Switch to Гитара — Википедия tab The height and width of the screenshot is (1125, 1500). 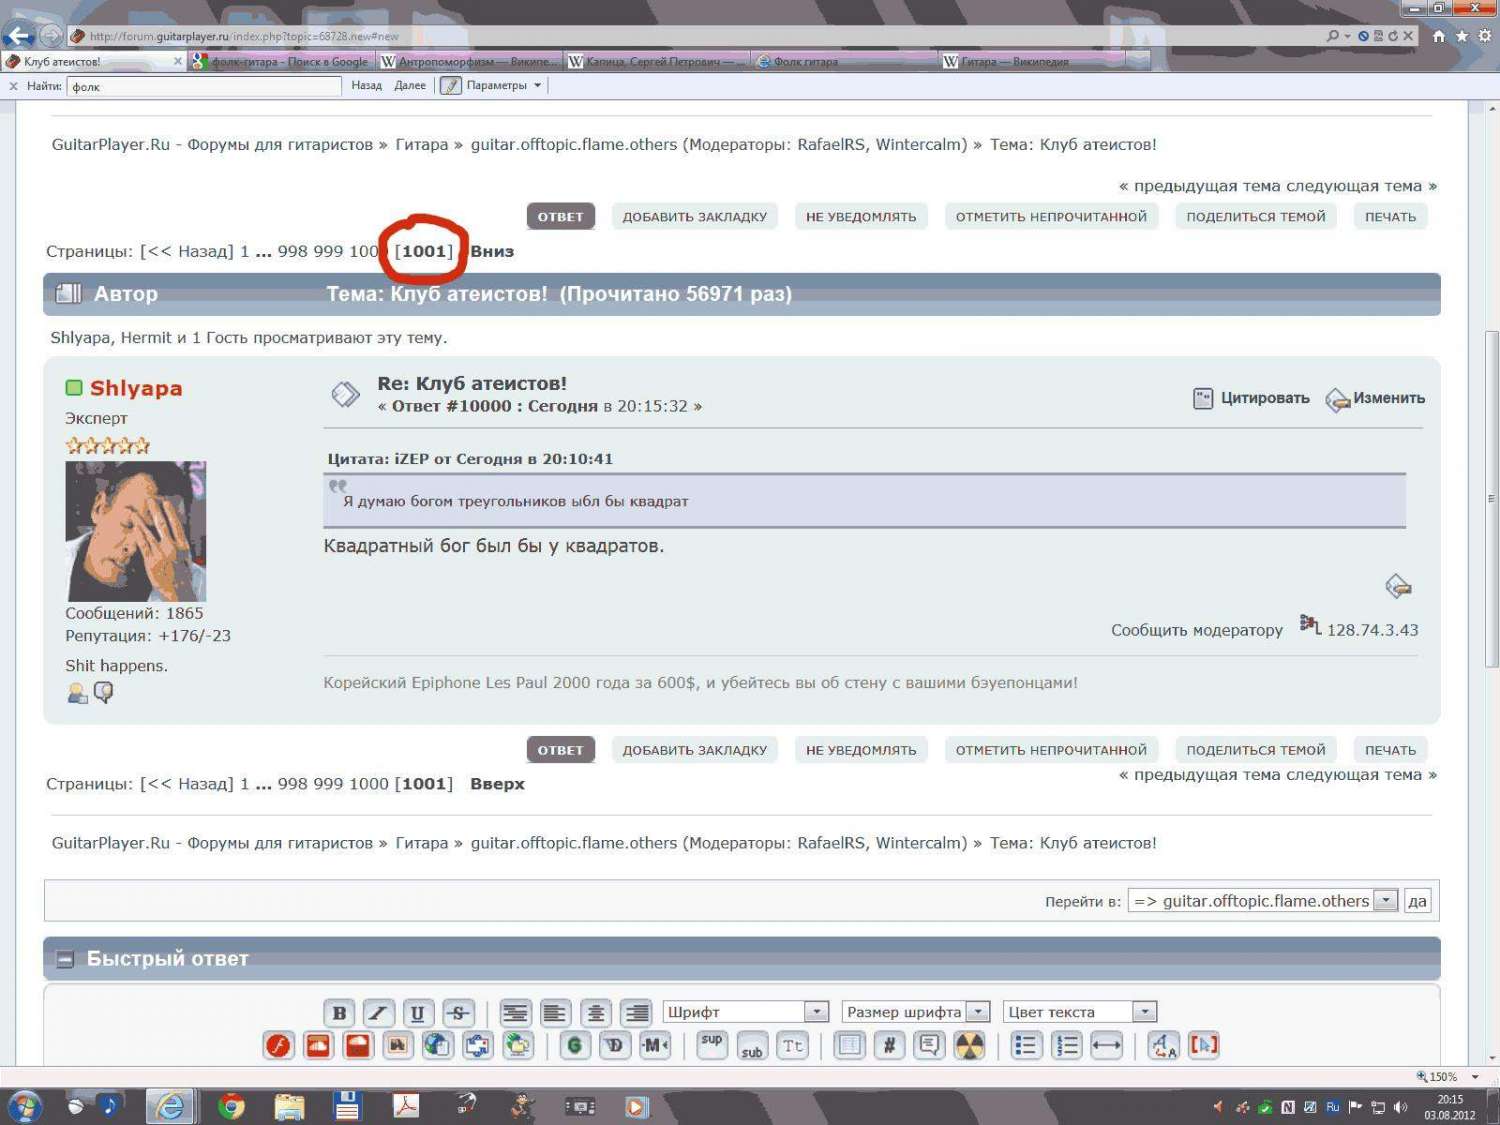(x=1031, y=62)
